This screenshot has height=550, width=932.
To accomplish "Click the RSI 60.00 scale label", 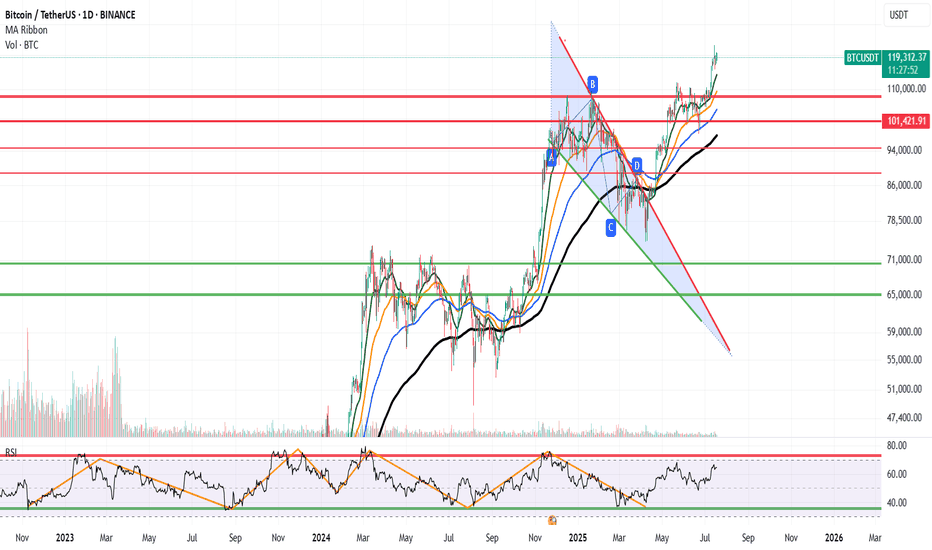I will coord(897,474).
